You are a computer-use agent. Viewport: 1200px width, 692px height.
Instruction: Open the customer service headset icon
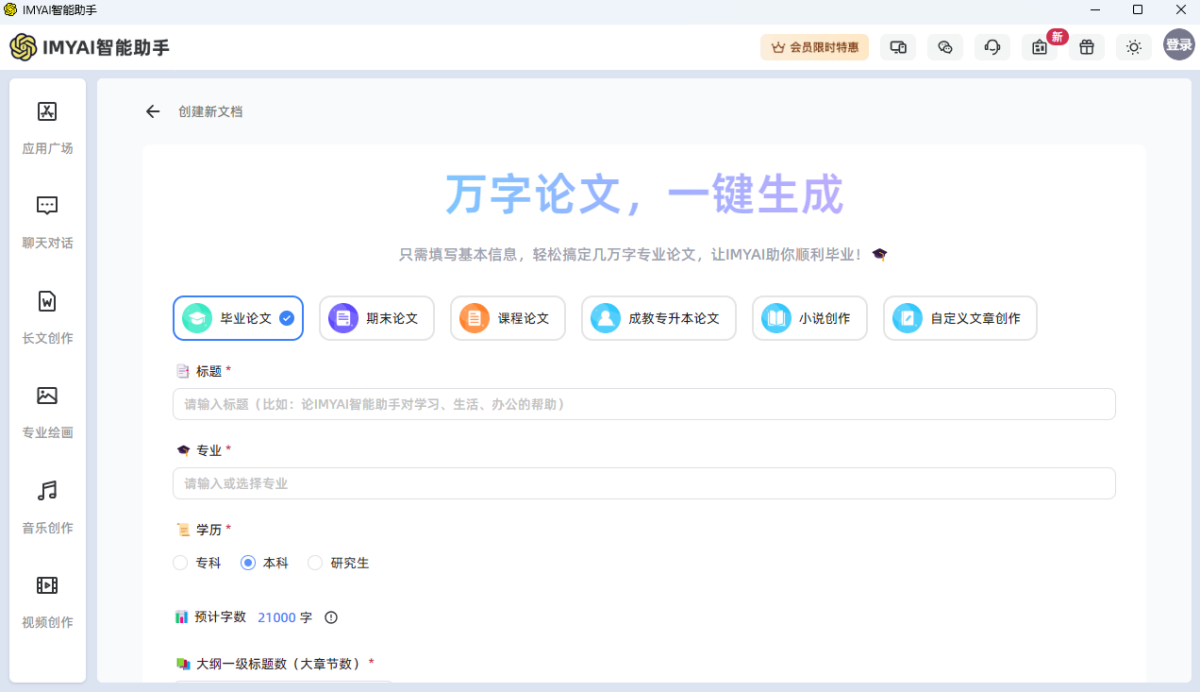click(x=992, y=47)
